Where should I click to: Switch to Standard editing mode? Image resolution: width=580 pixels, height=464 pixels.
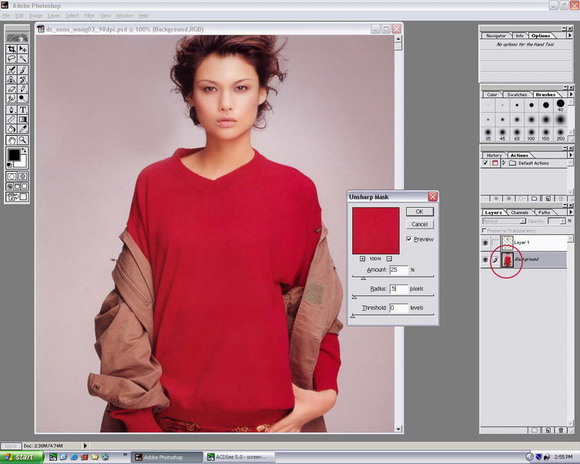coord(11,176)
